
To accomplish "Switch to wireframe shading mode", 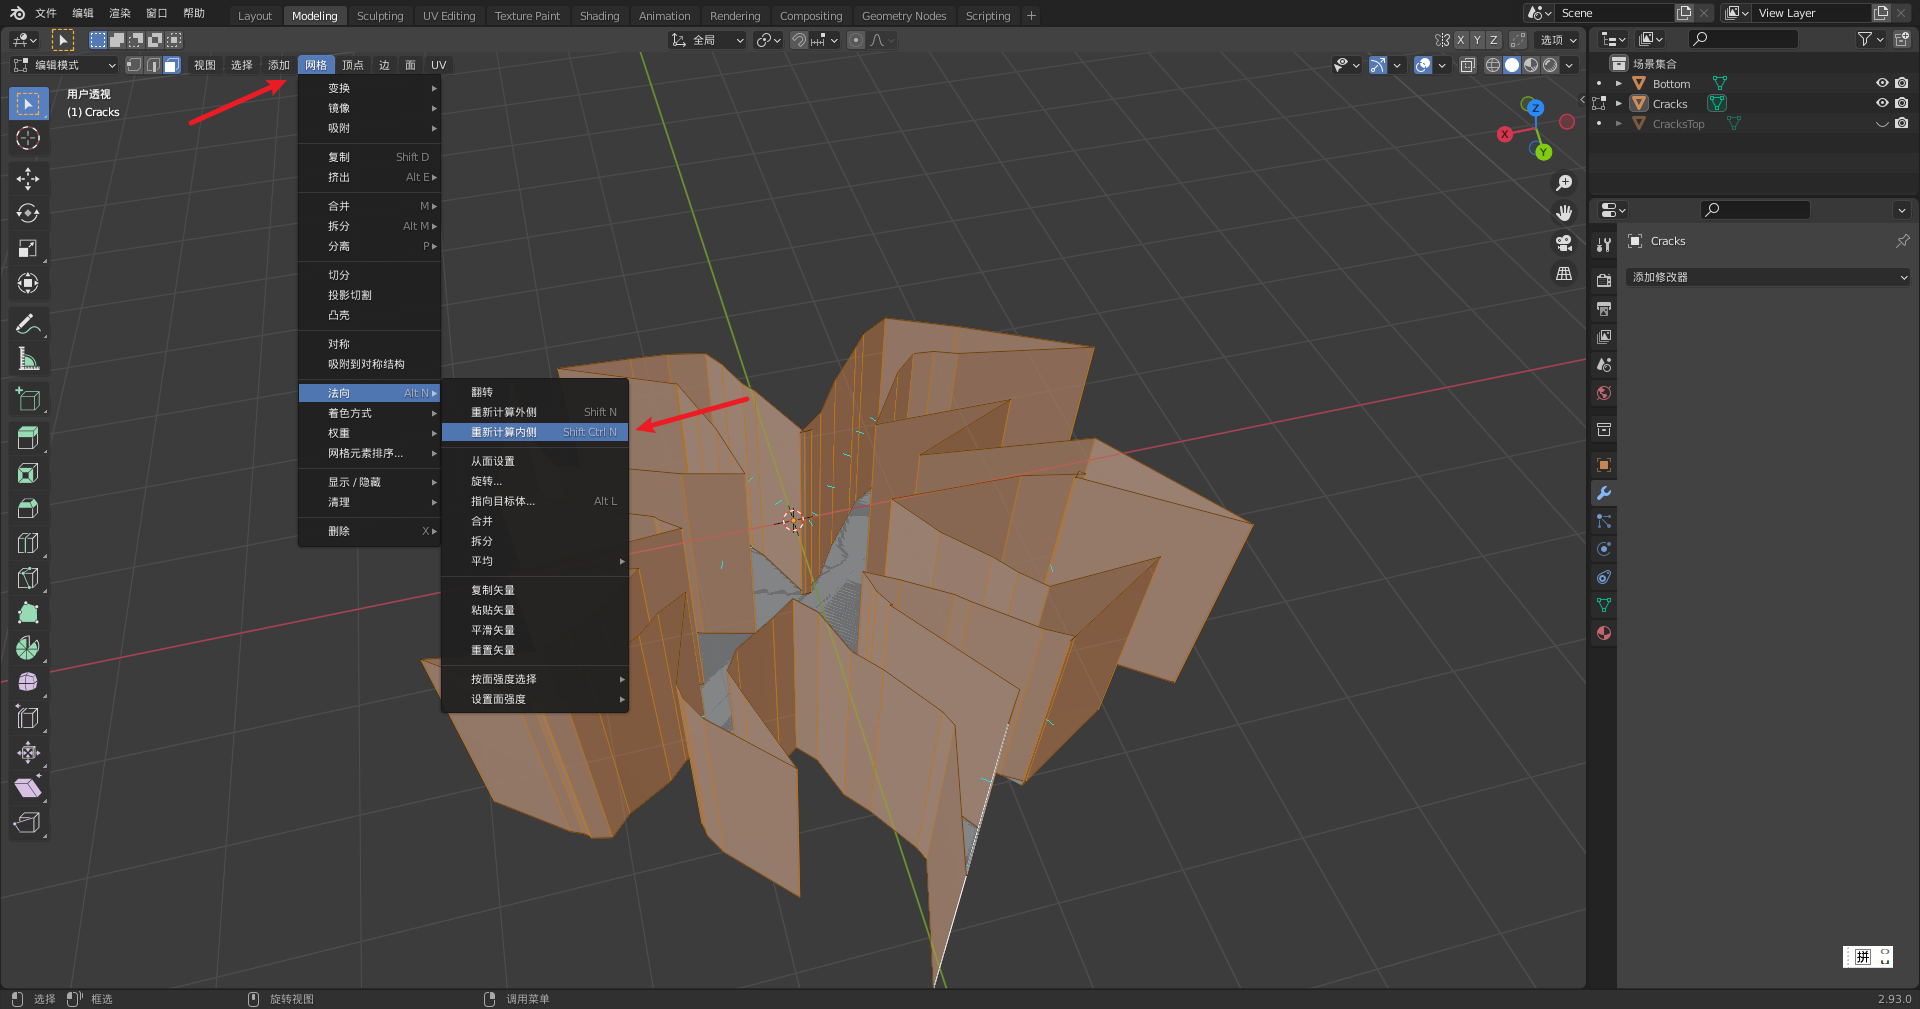I will (1493, 65).
